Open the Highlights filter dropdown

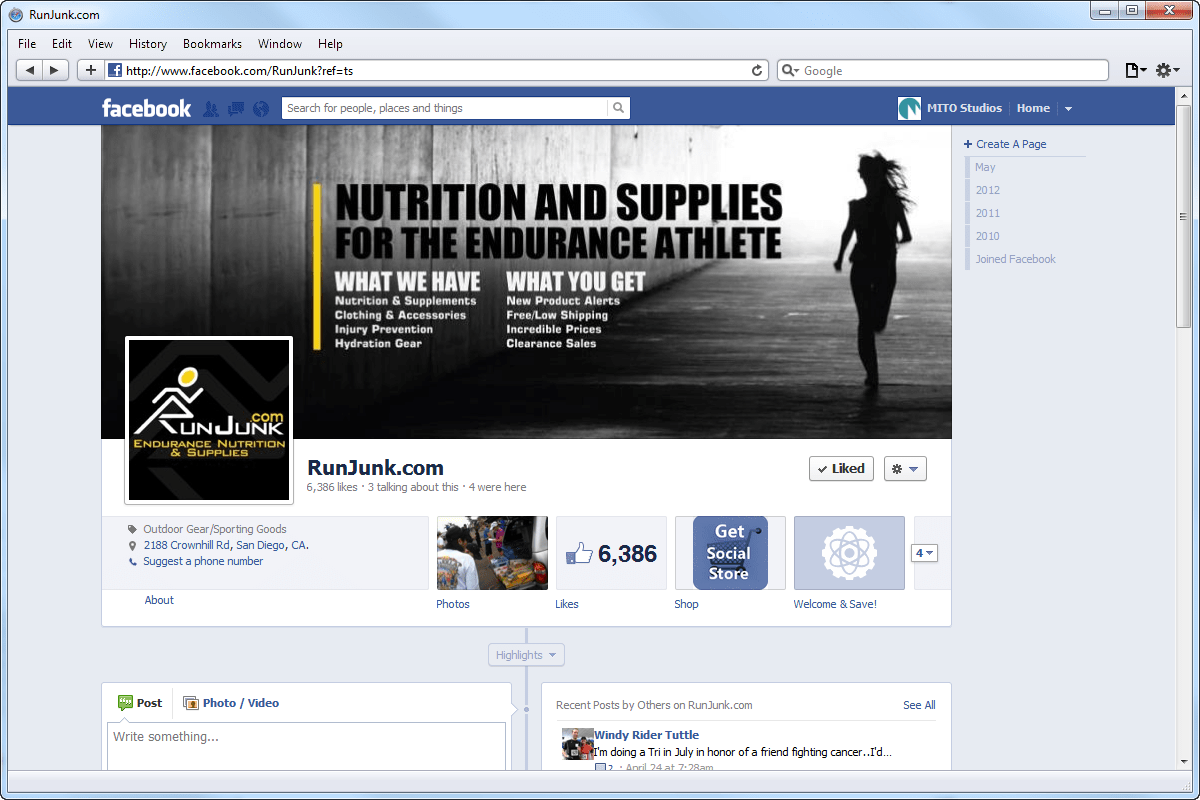point(526,655)
